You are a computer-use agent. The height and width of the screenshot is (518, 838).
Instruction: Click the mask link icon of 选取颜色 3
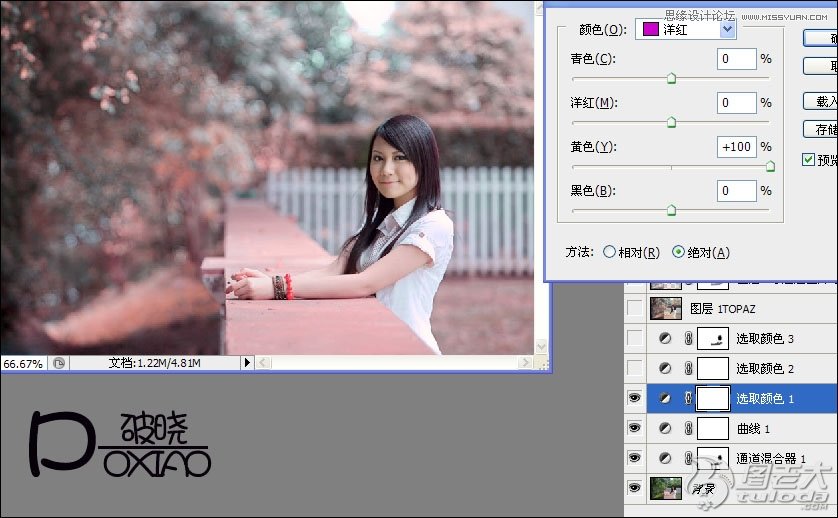(x=688, y=338)
